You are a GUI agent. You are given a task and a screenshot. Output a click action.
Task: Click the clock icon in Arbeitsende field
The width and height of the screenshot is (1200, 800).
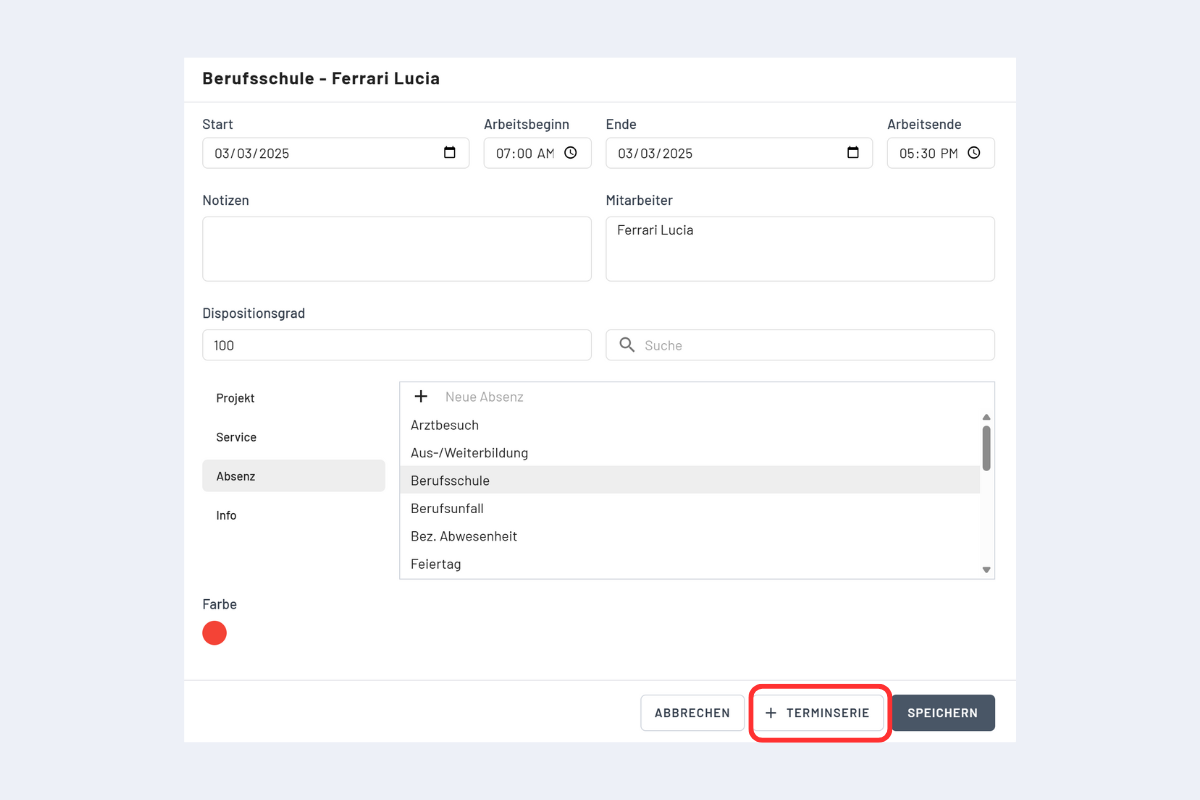point(974,153)
